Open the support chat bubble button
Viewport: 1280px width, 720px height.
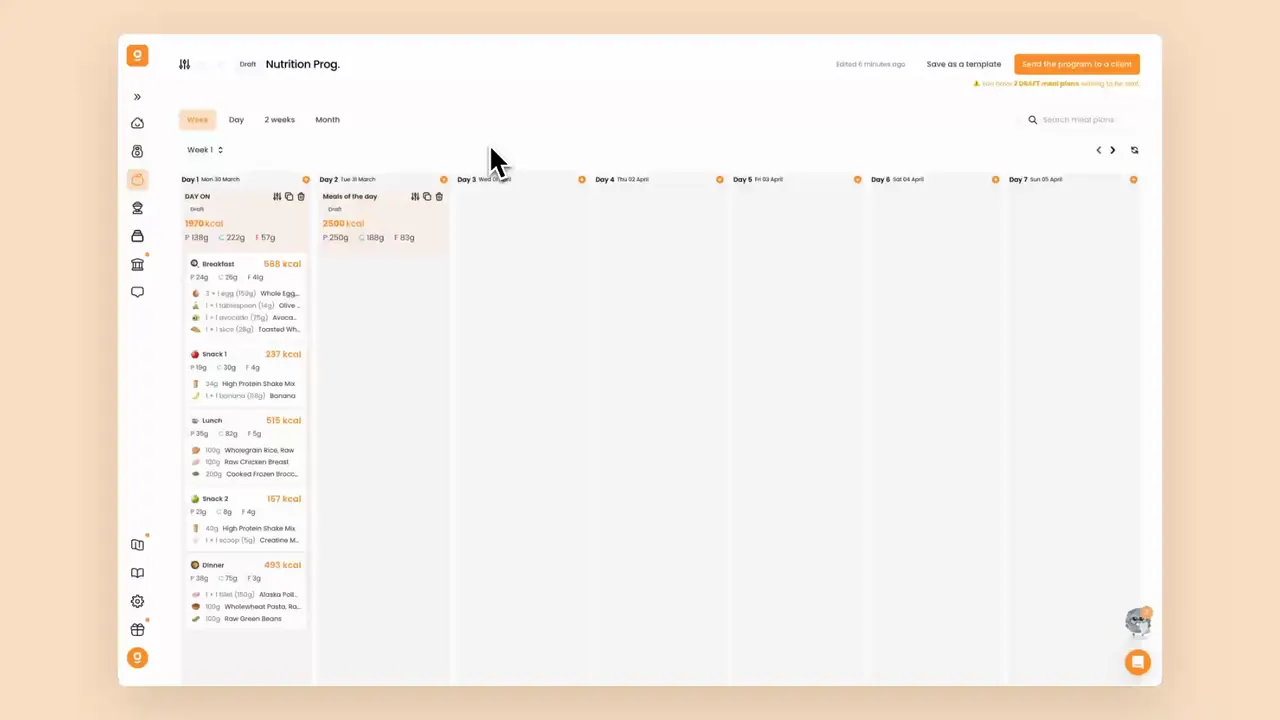(x=1137, y=662)
